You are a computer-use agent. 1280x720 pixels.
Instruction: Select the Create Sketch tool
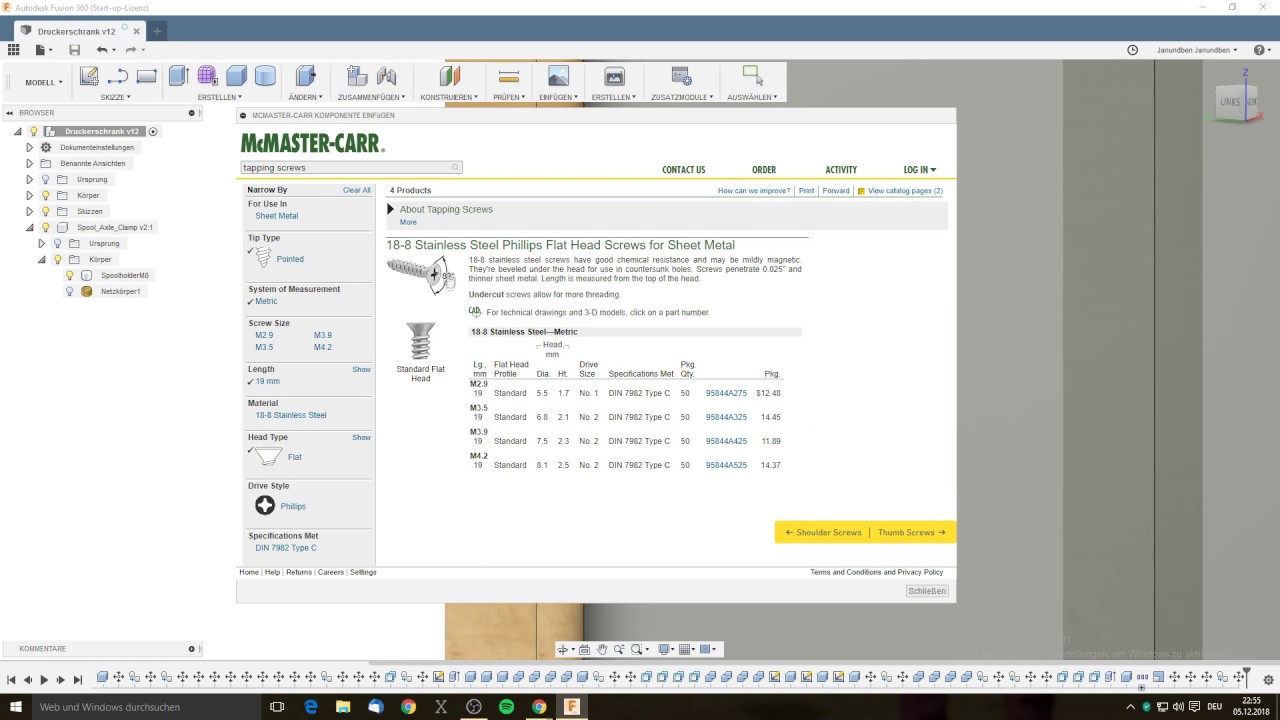pyautogui.click(x=89, y=76)
